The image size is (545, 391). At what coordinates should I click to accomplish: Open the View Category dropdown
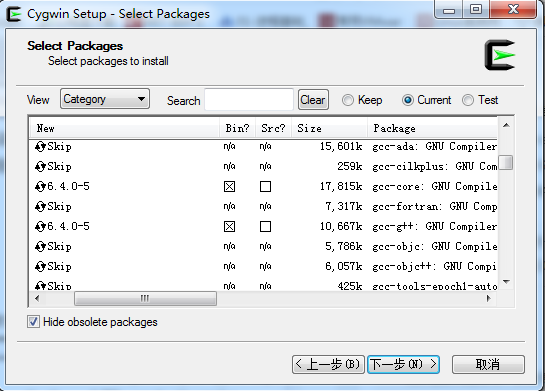105,99
